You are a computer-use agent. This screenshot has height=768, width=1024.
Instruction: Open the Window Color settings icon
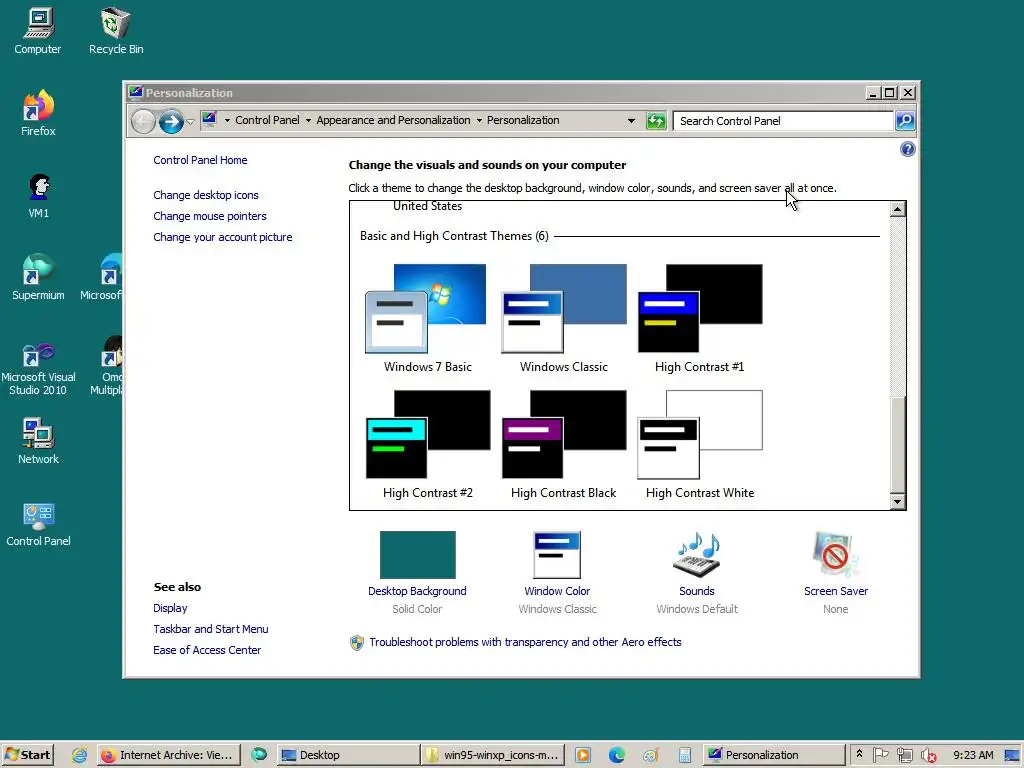click(x=557, y=555)
